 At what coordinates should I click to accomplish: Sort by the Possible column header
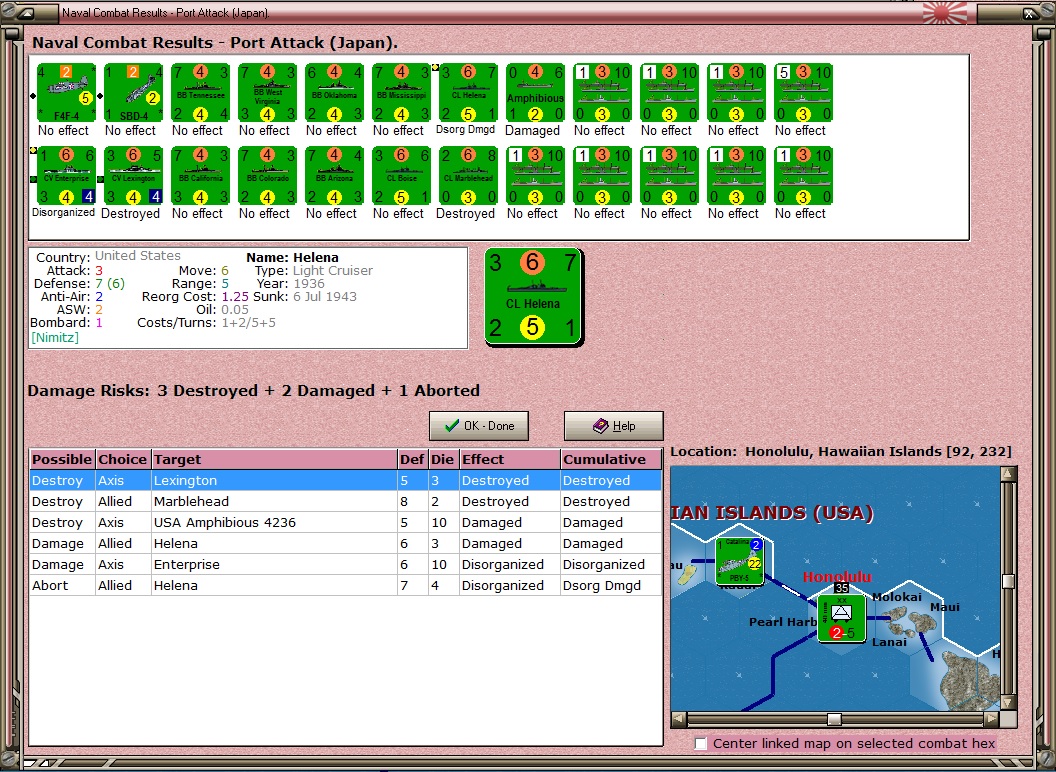[x=62, y=459]
